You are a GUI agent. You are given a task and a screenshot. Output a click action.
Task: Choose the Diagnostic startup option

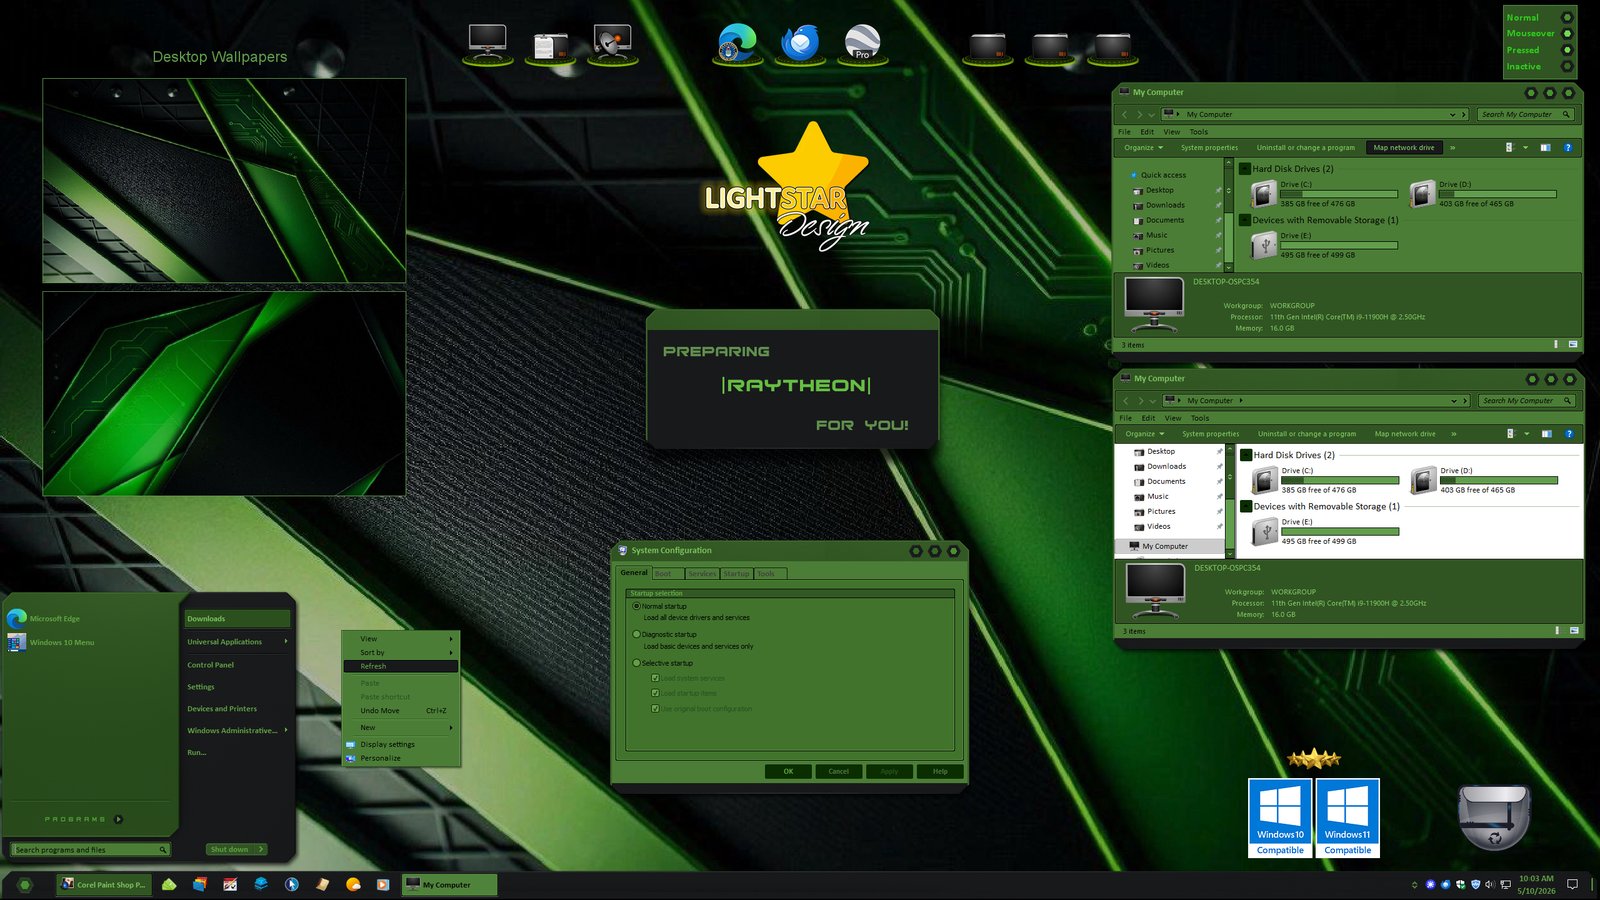coord(636,634)
